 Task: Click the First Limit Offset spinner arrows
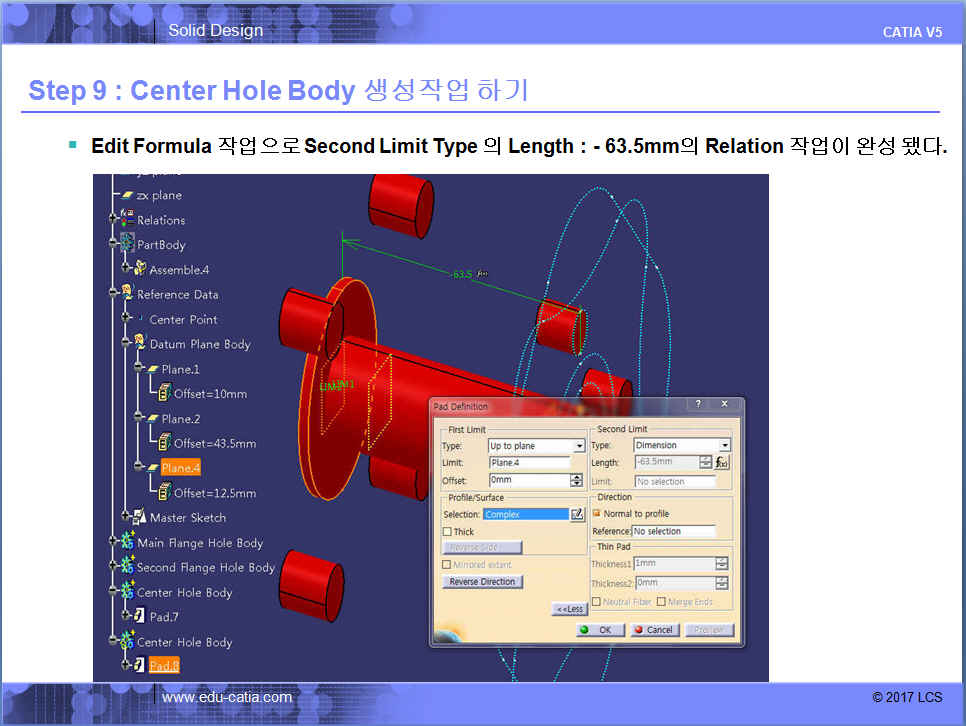(576, 480)
